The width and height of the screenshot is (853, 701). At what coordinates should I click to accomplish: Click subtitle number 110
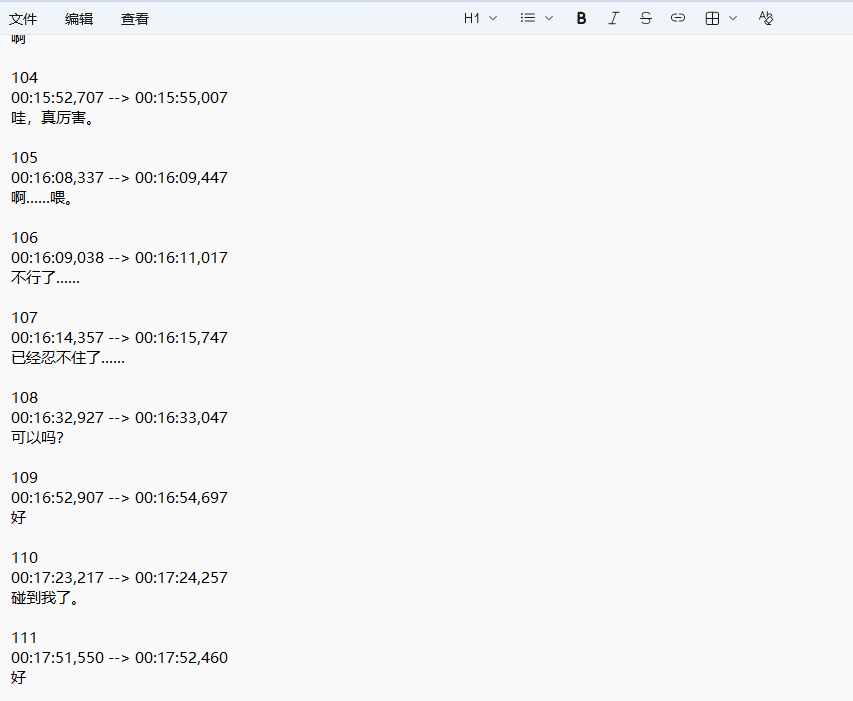[x=24, y=557]
